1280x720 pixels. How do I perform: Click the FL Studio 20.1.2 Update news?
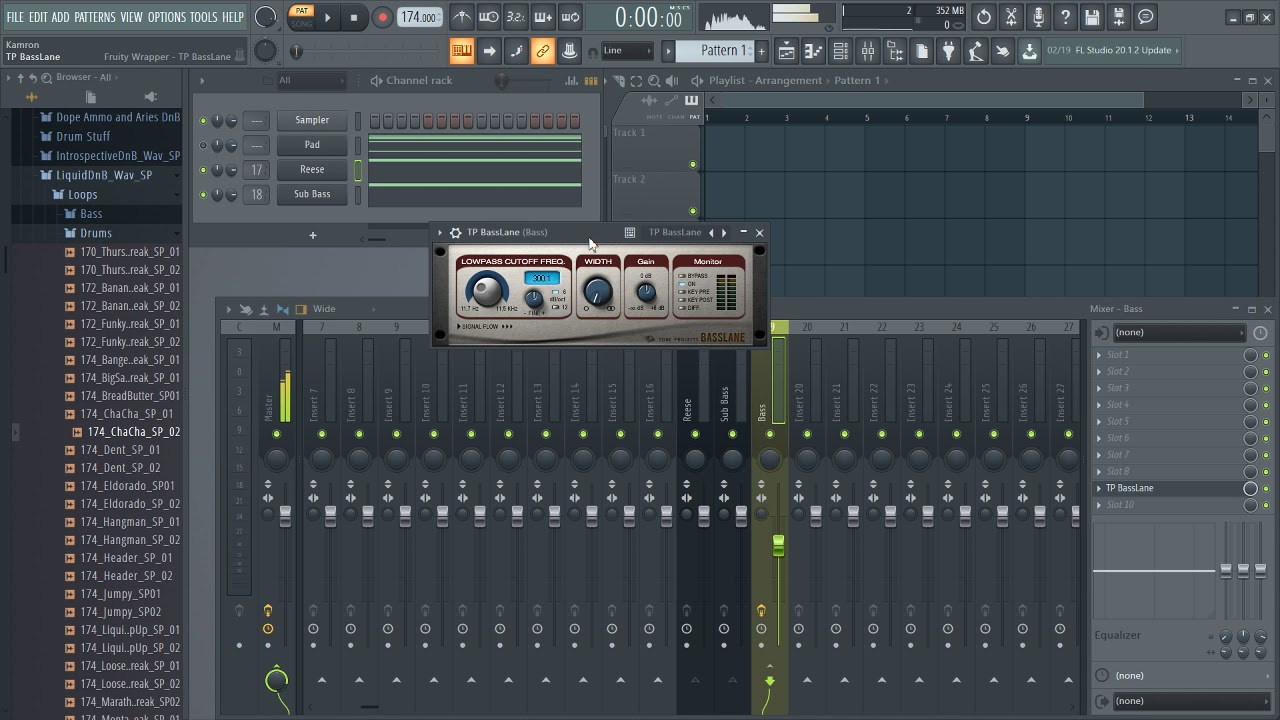tap(1115, 50)
